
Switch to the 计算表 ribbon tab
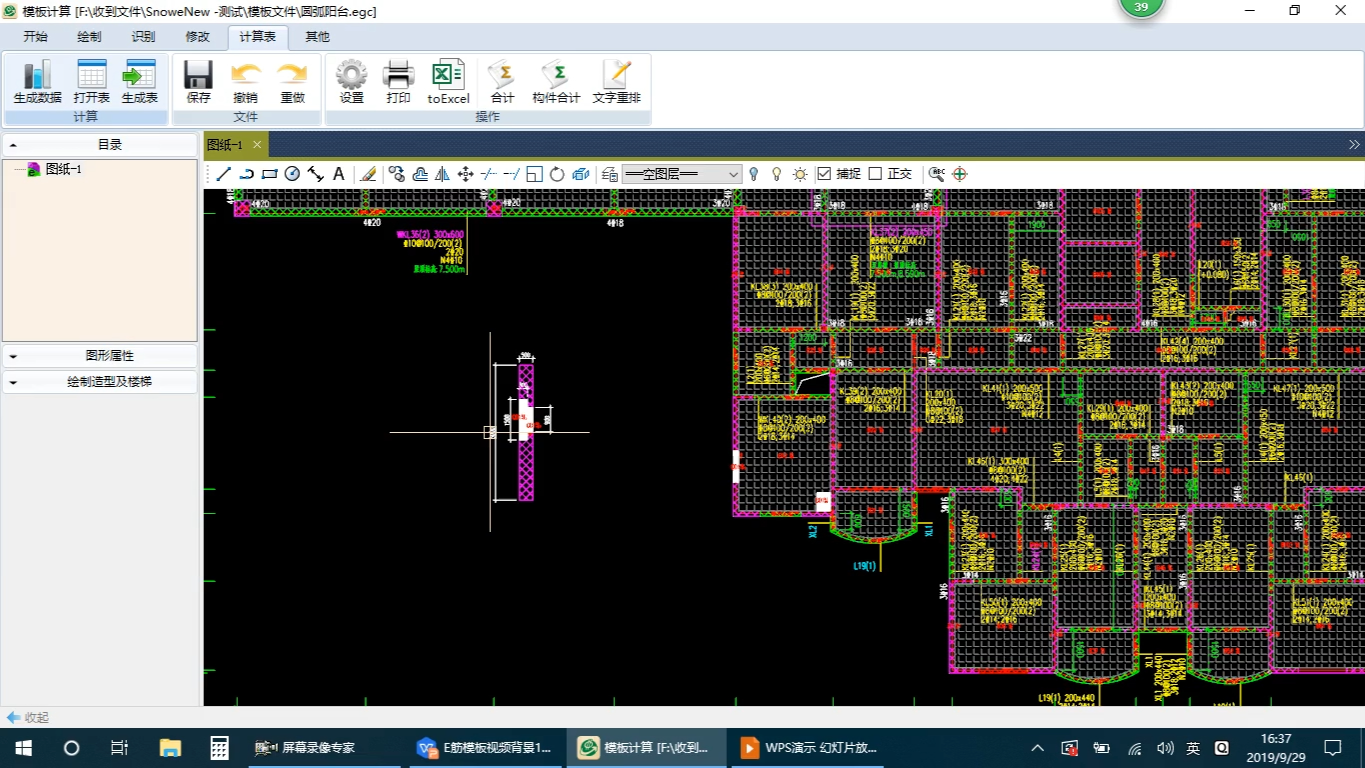258,37
